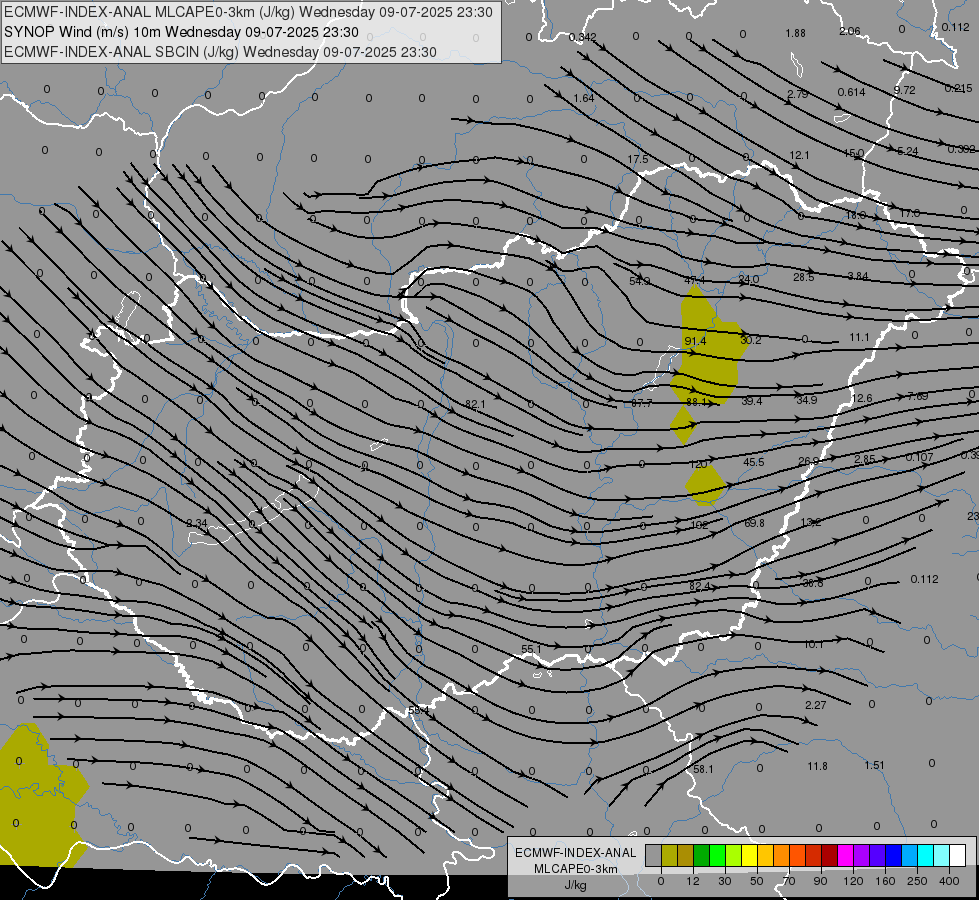Click the map value 28.5
Image resolution: width=979 pixels, height=900 pixels.
pyautogui.click(x=804, y=277)
